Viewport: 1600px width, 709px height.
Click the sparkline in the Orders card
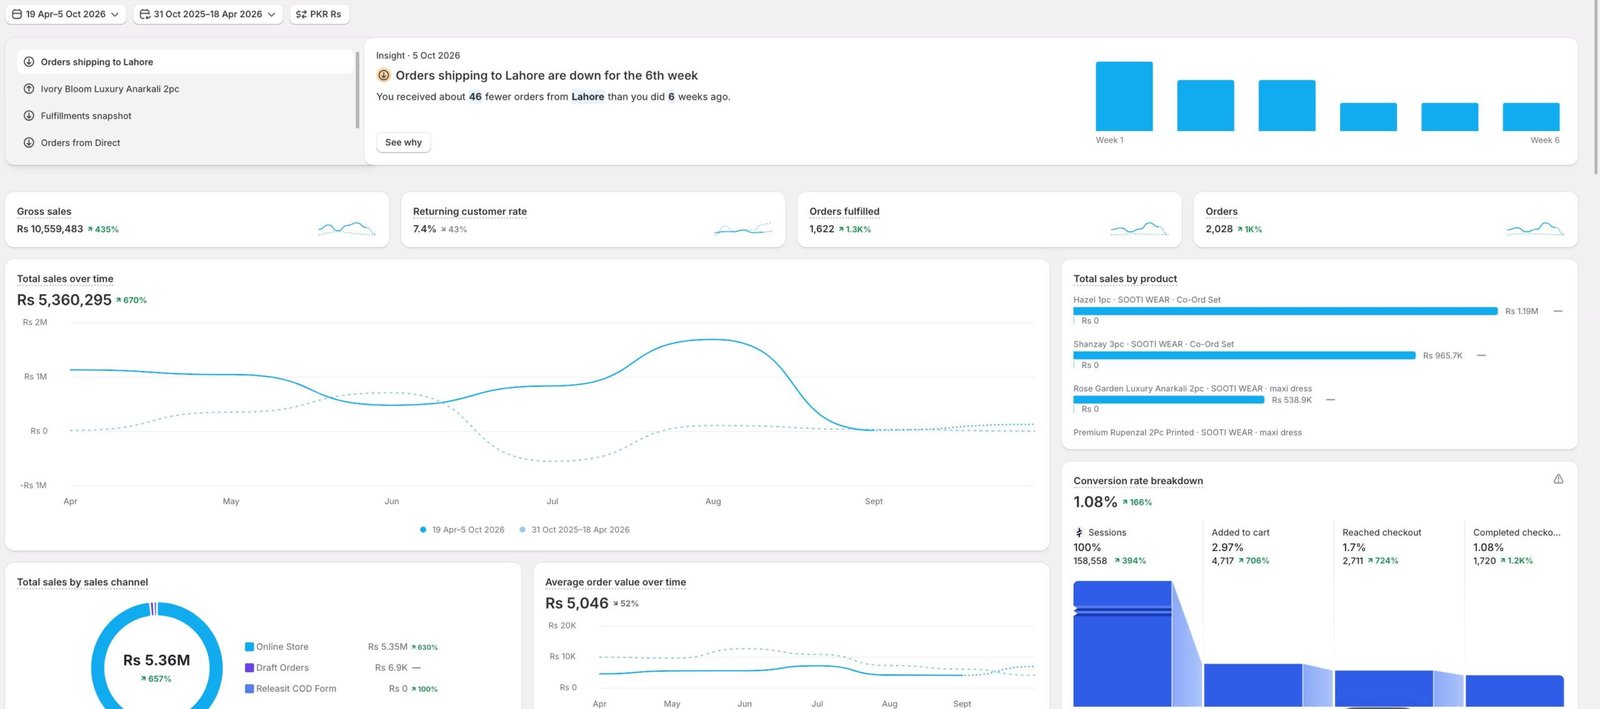point(1535,229)
